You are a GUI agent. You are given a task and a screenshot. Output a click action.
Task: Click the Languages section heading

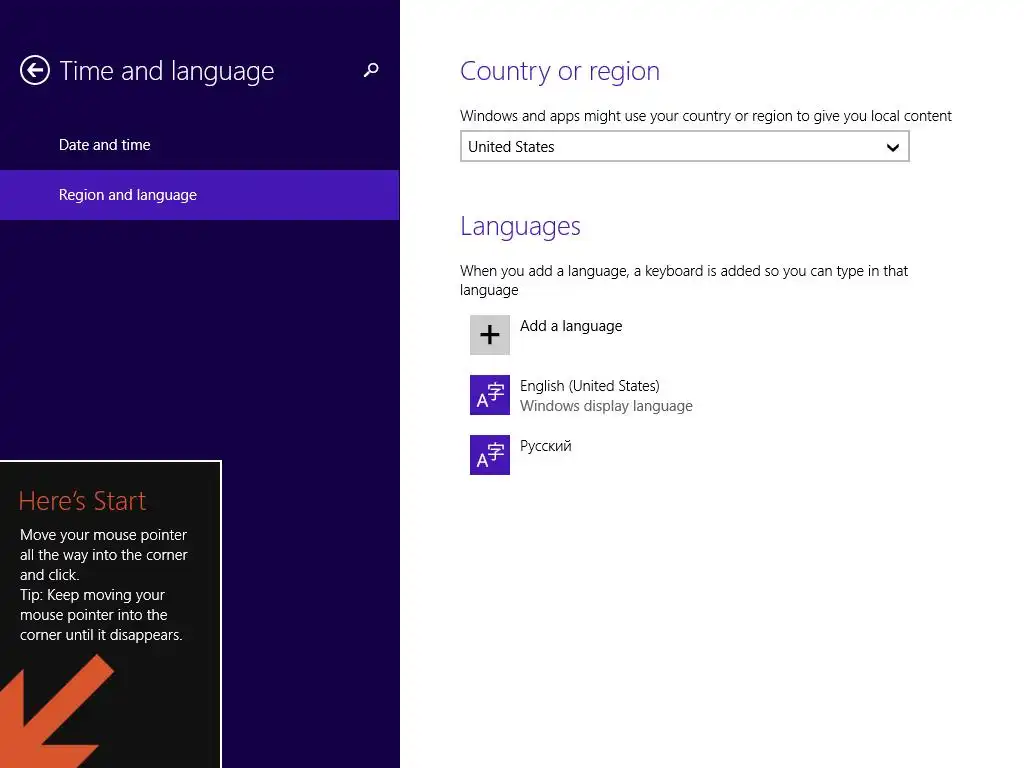click(x=520, y=226)
